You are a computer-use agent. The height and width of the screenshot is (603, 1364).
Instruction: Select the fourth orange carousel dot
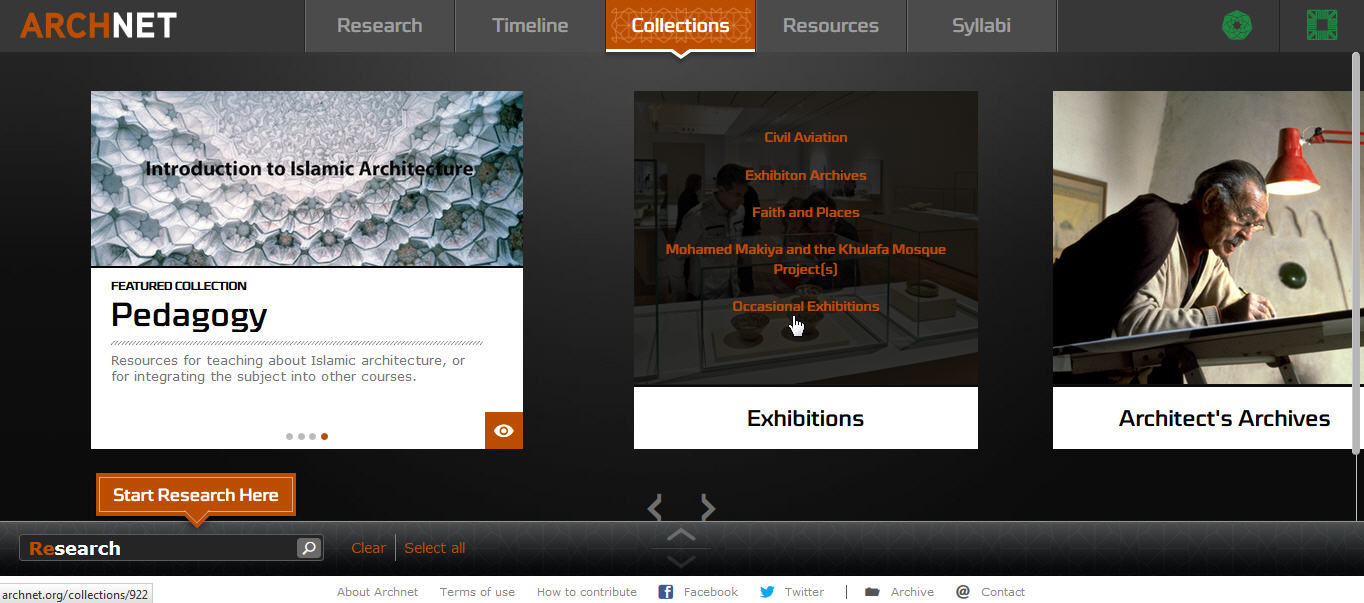point(324,436)
